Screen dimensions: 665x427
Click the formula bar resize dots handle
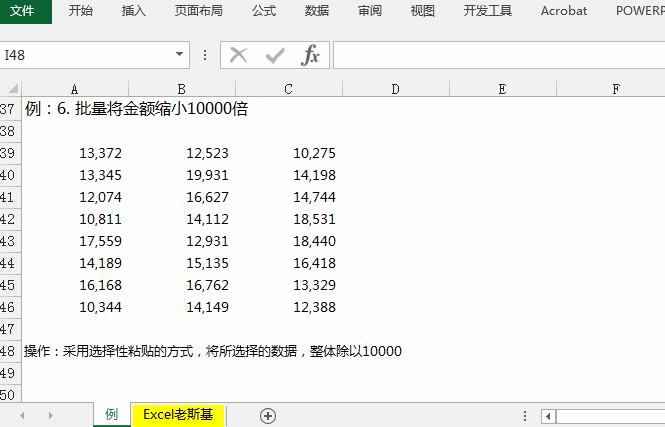(x=205, y=55)
